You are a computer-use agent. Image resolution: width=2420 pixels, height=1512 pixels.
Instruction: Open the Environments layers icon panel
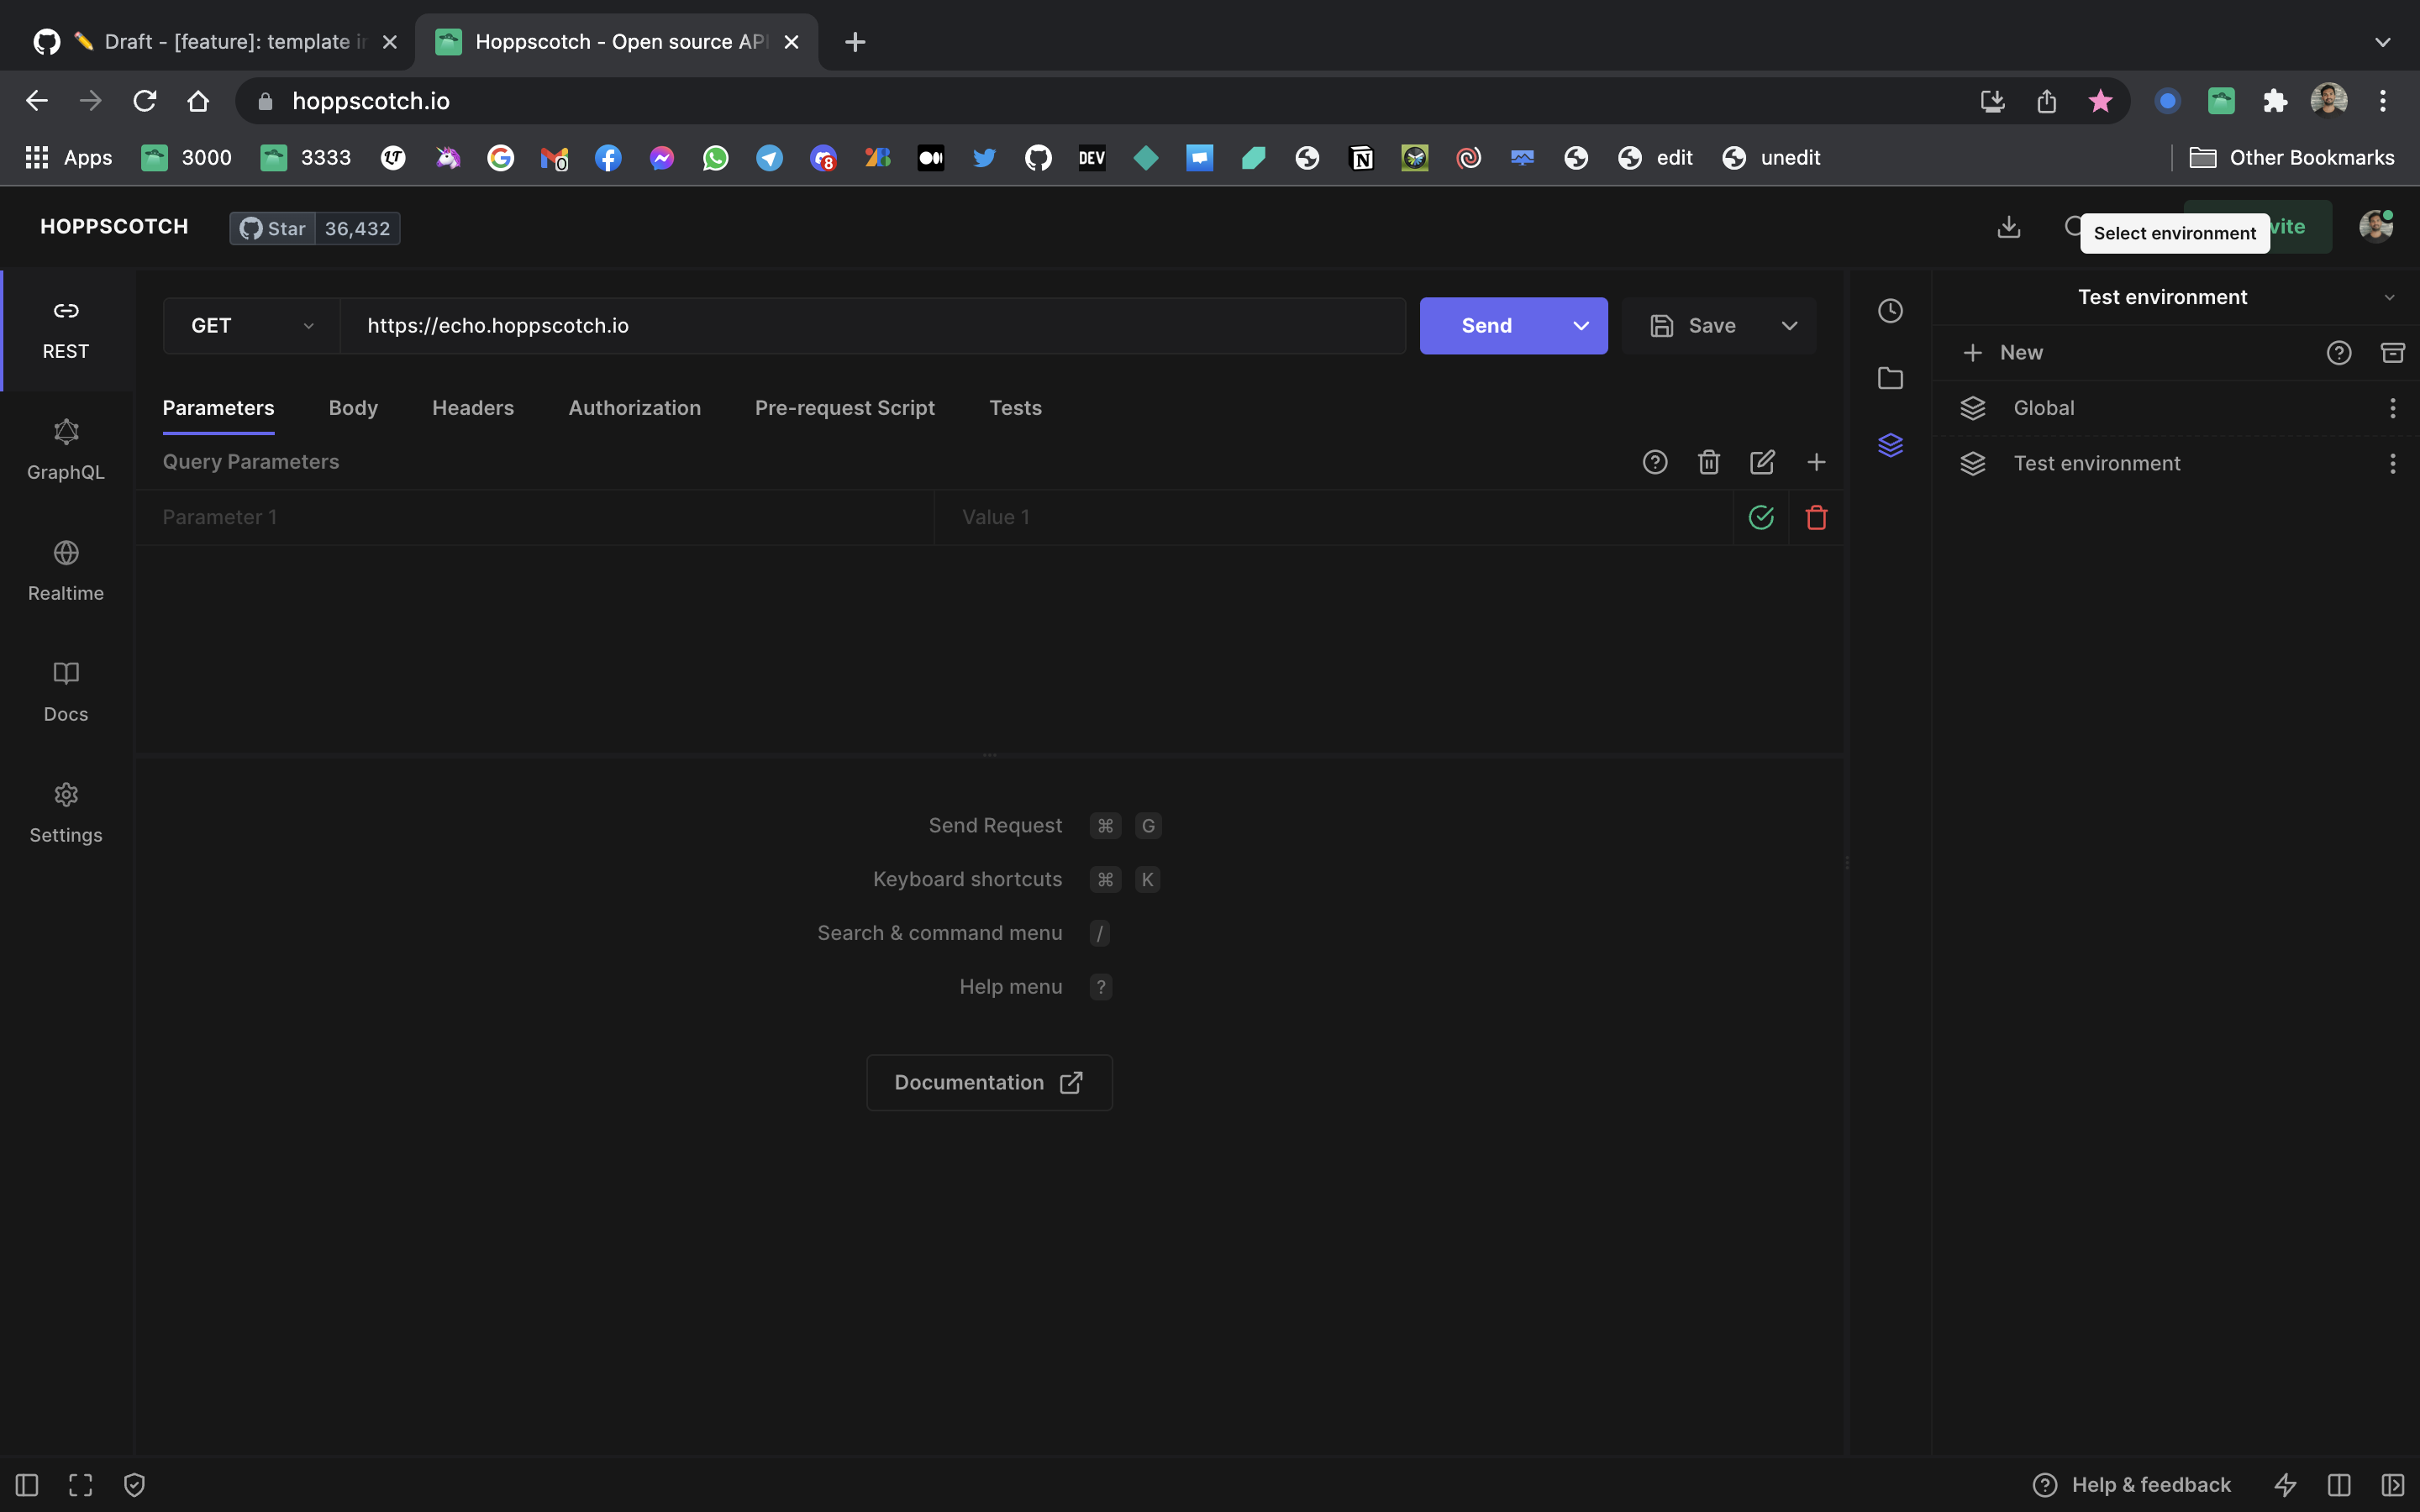(1890, 445)
